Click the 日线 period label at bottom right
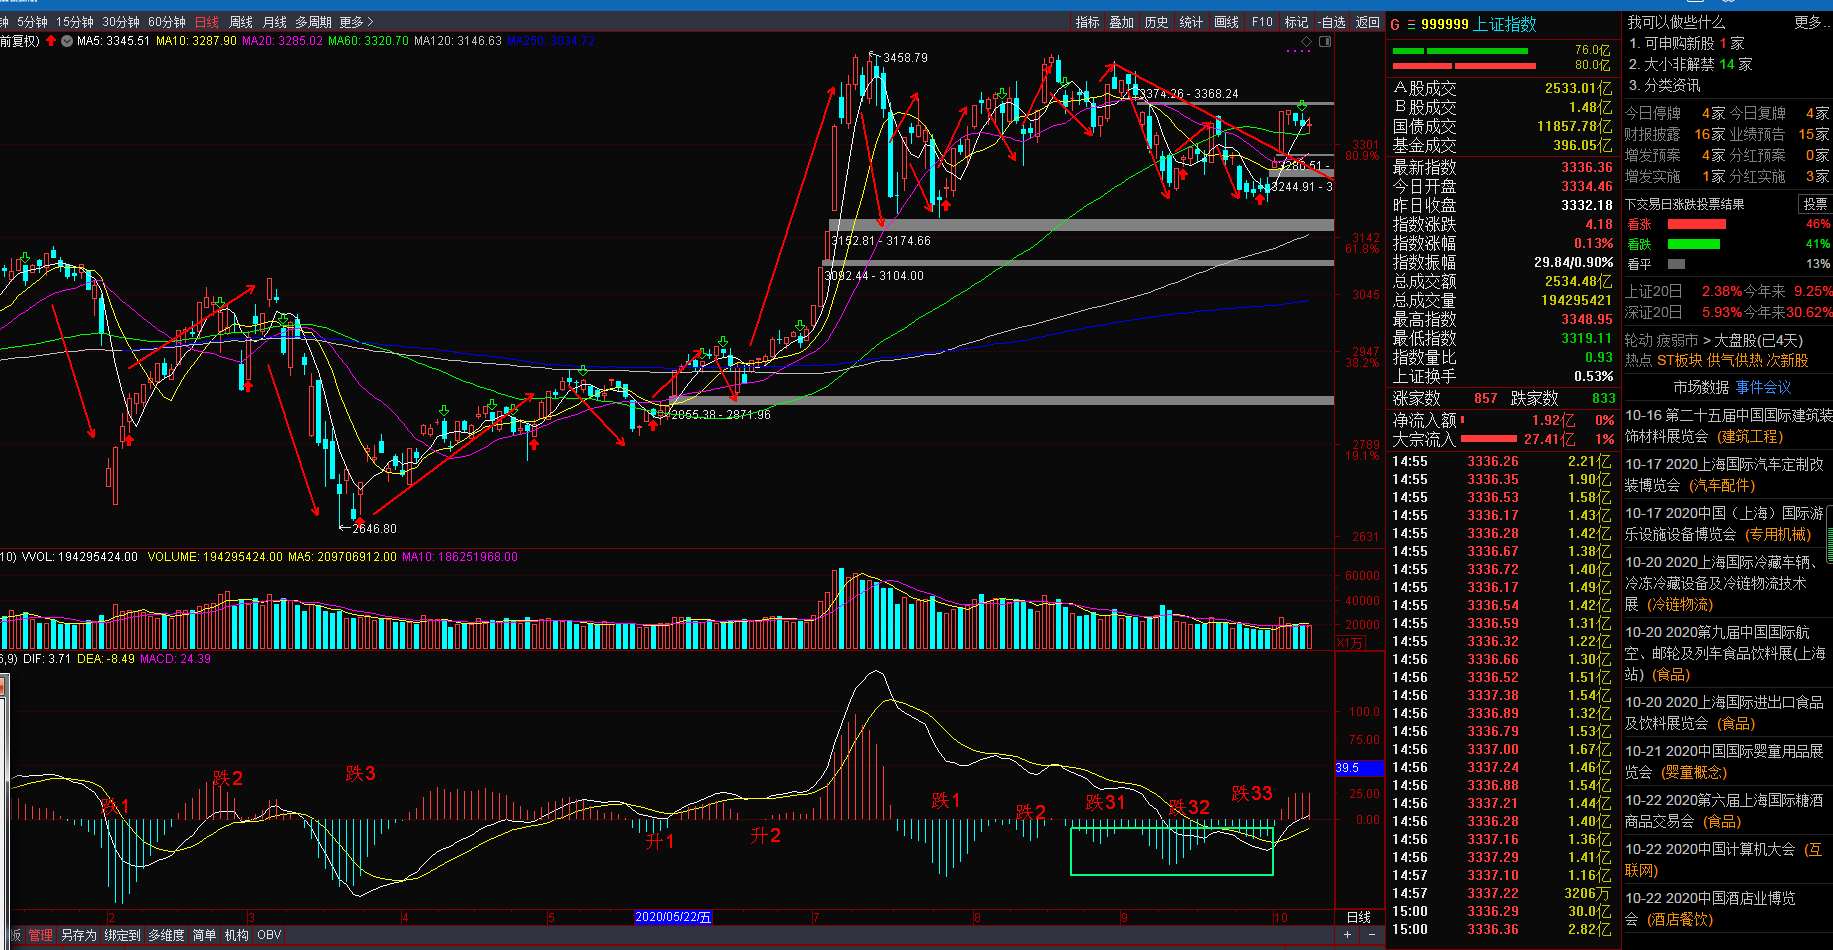 [x=1359, y=917]
